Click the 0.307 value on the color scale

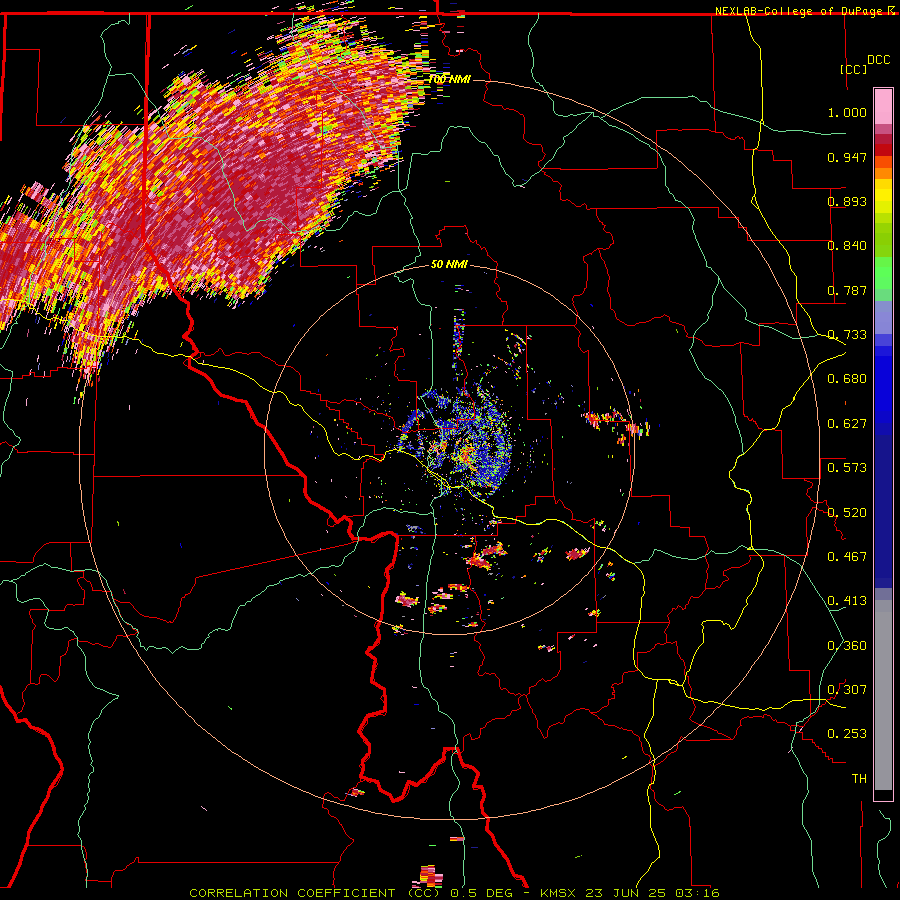[847, 690]
